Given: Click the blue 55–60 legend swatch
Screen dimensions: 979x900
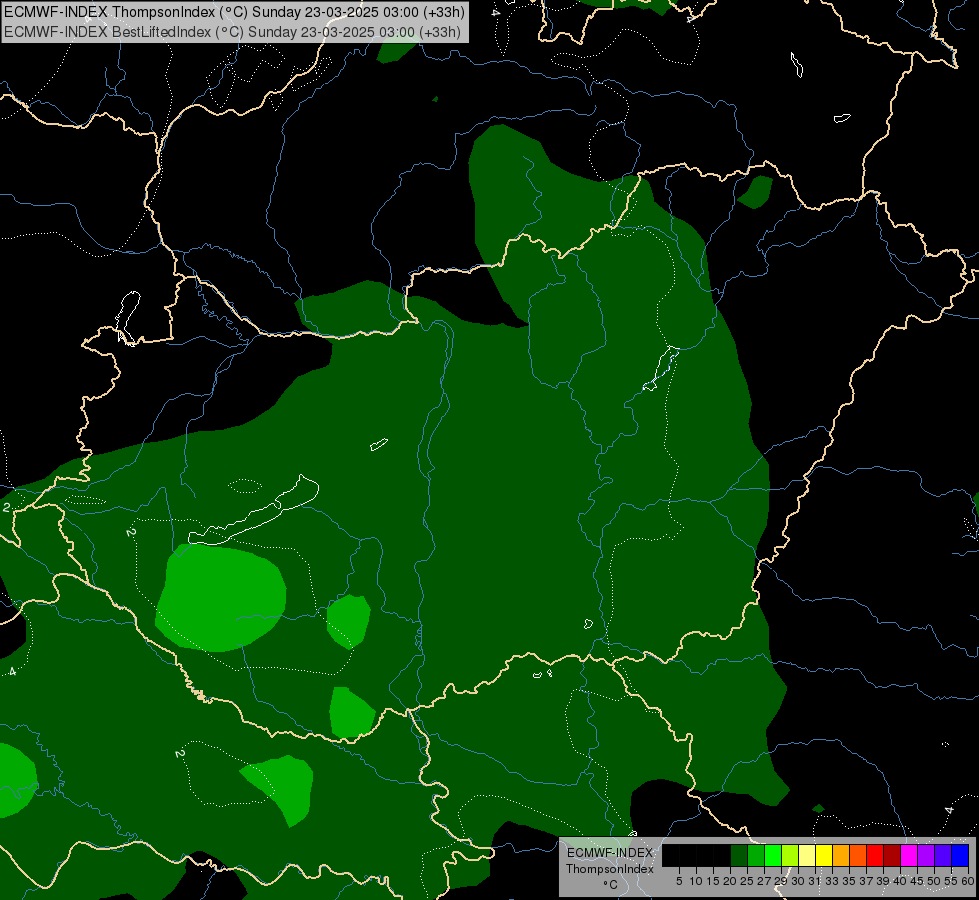Looking at the screenshot, I should (960, 855).
